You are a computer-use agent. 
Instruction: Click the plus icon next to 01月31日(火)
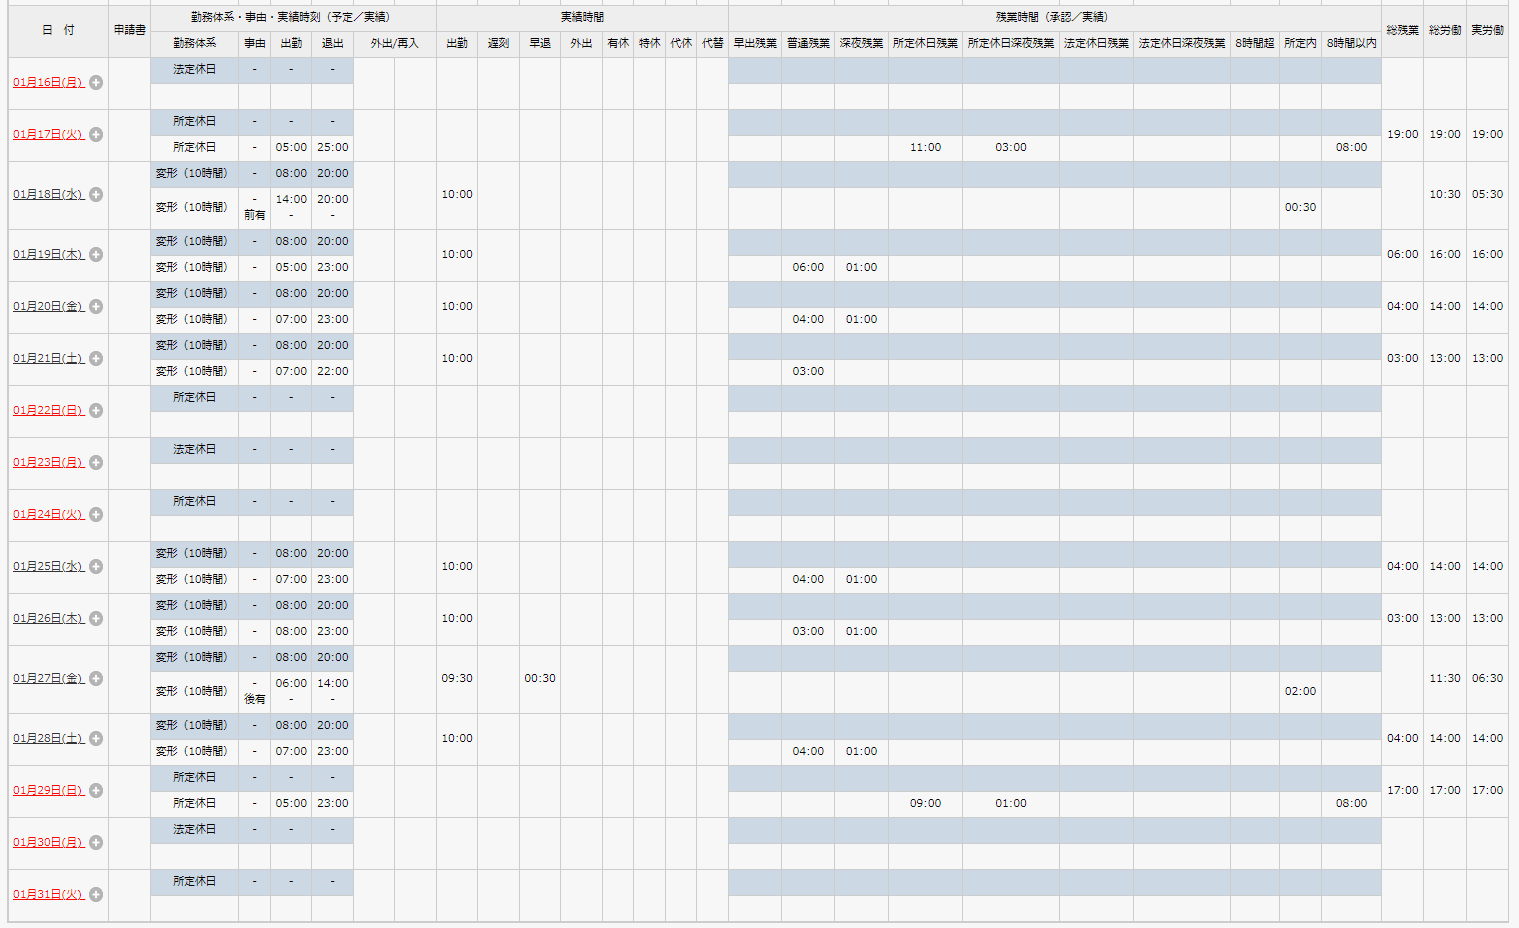coord(96,895)
